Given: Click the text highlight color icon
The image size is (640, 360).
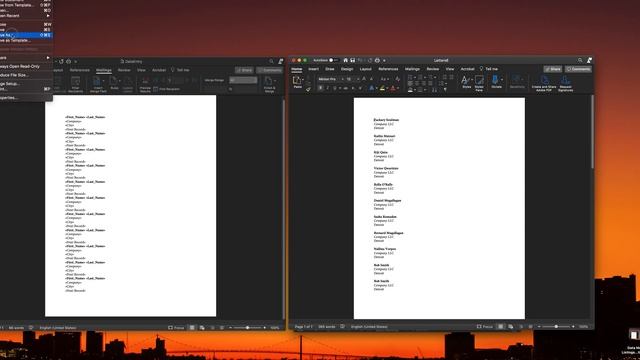Looking at the screenshot, I should coord(382,88).
